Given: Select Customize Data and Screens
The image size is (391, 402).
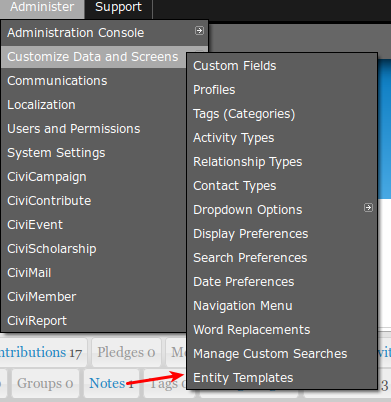Looking at the screenshot, I should 93,57.
